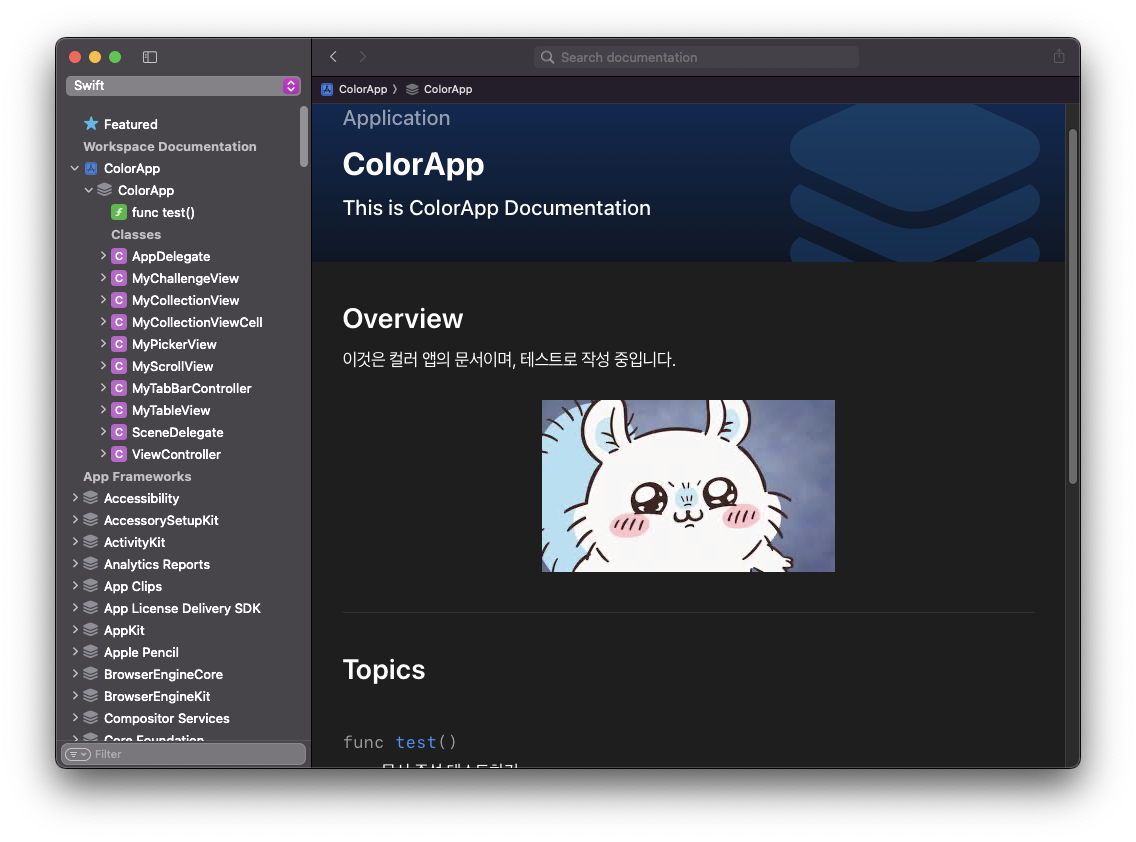Image resolution: width=1136 pixels, height=842 pixels.
Task: Expand the AccessorySetupKit framework
Action: point(75,520)
